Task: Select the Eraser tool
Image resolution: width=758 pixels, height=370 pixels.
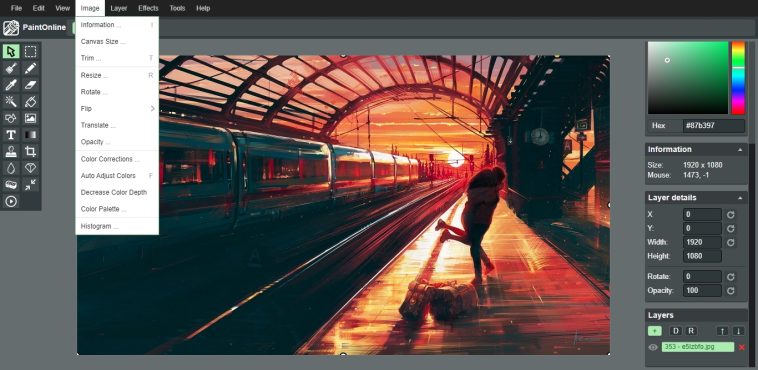Action: pyautogui.click(x=30, y=85)
